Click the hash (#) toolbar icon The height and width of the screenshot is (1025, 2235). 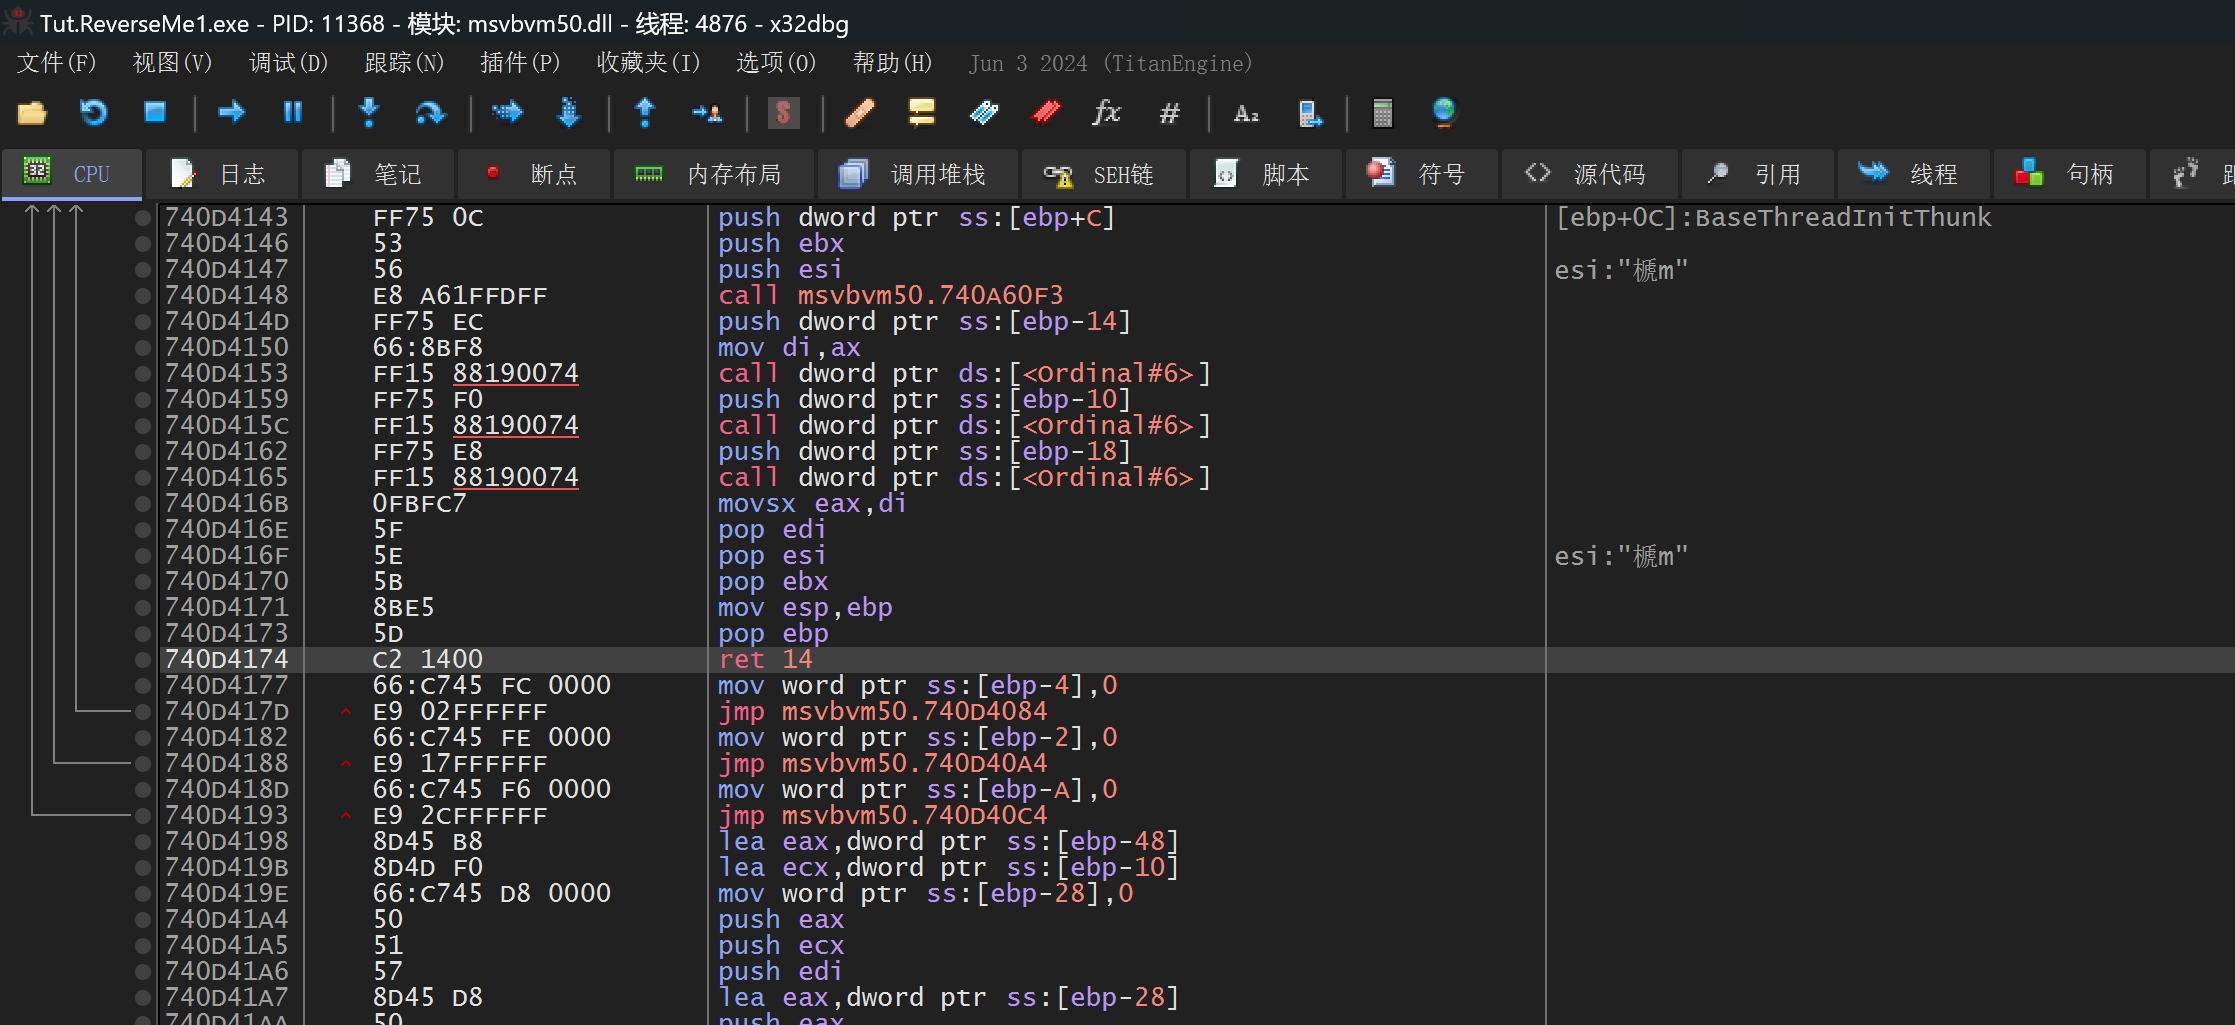(1169, 113)
